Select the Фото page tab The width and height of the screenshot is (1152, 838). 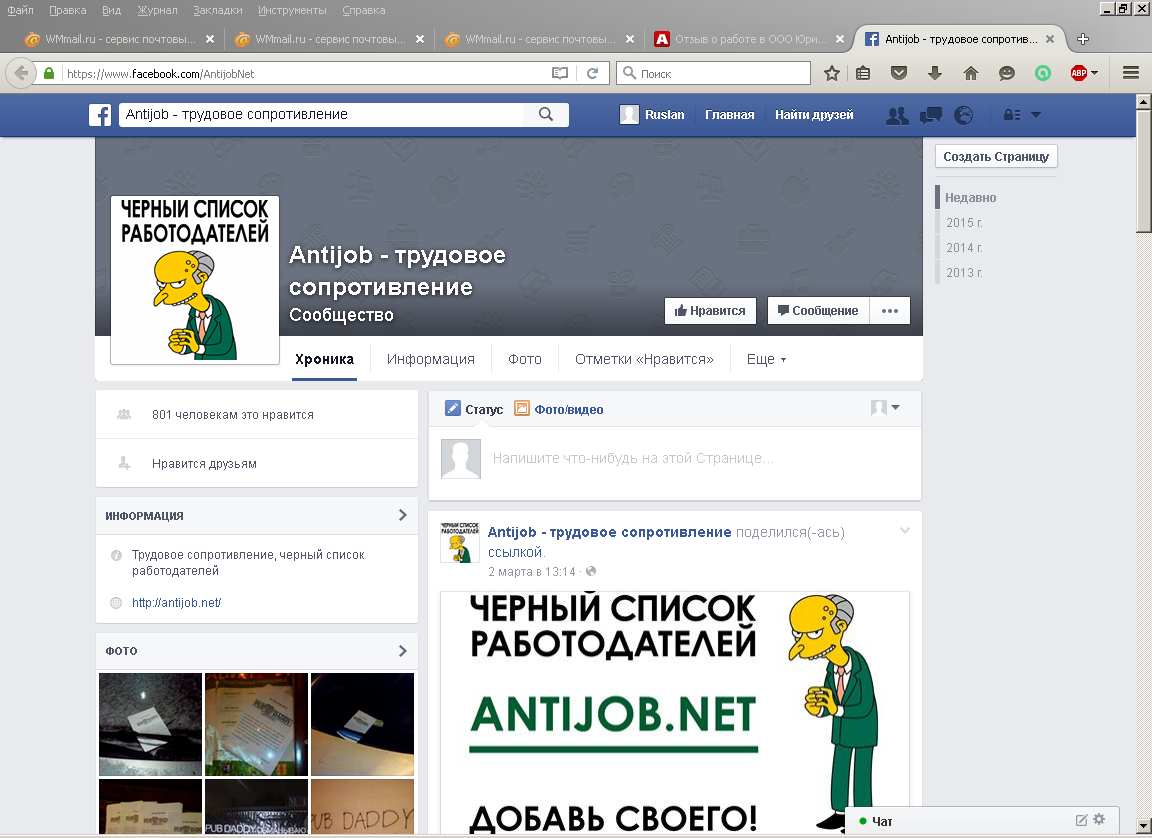pyautogui.click(x=525, y=359)
